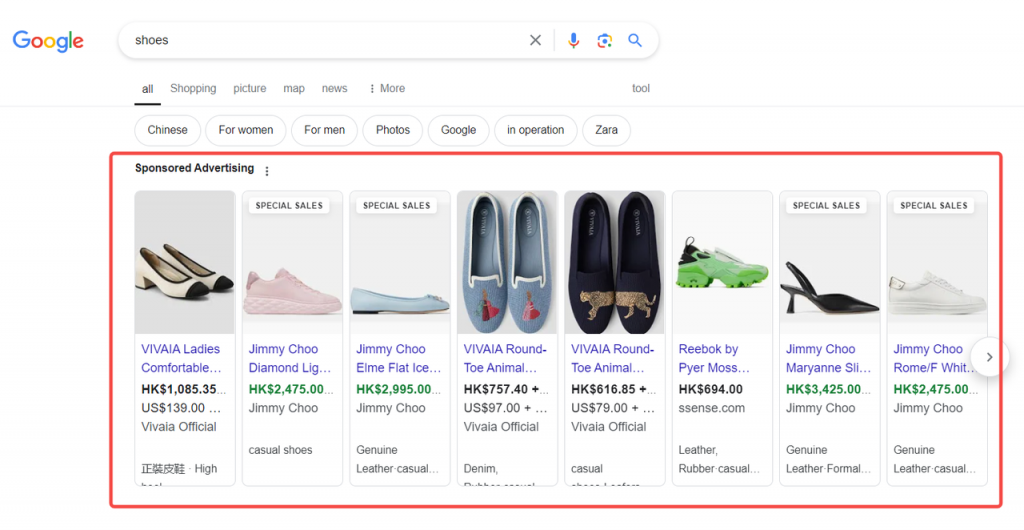
Task: Open Google Lens image search
Action: tap(605, 40)
